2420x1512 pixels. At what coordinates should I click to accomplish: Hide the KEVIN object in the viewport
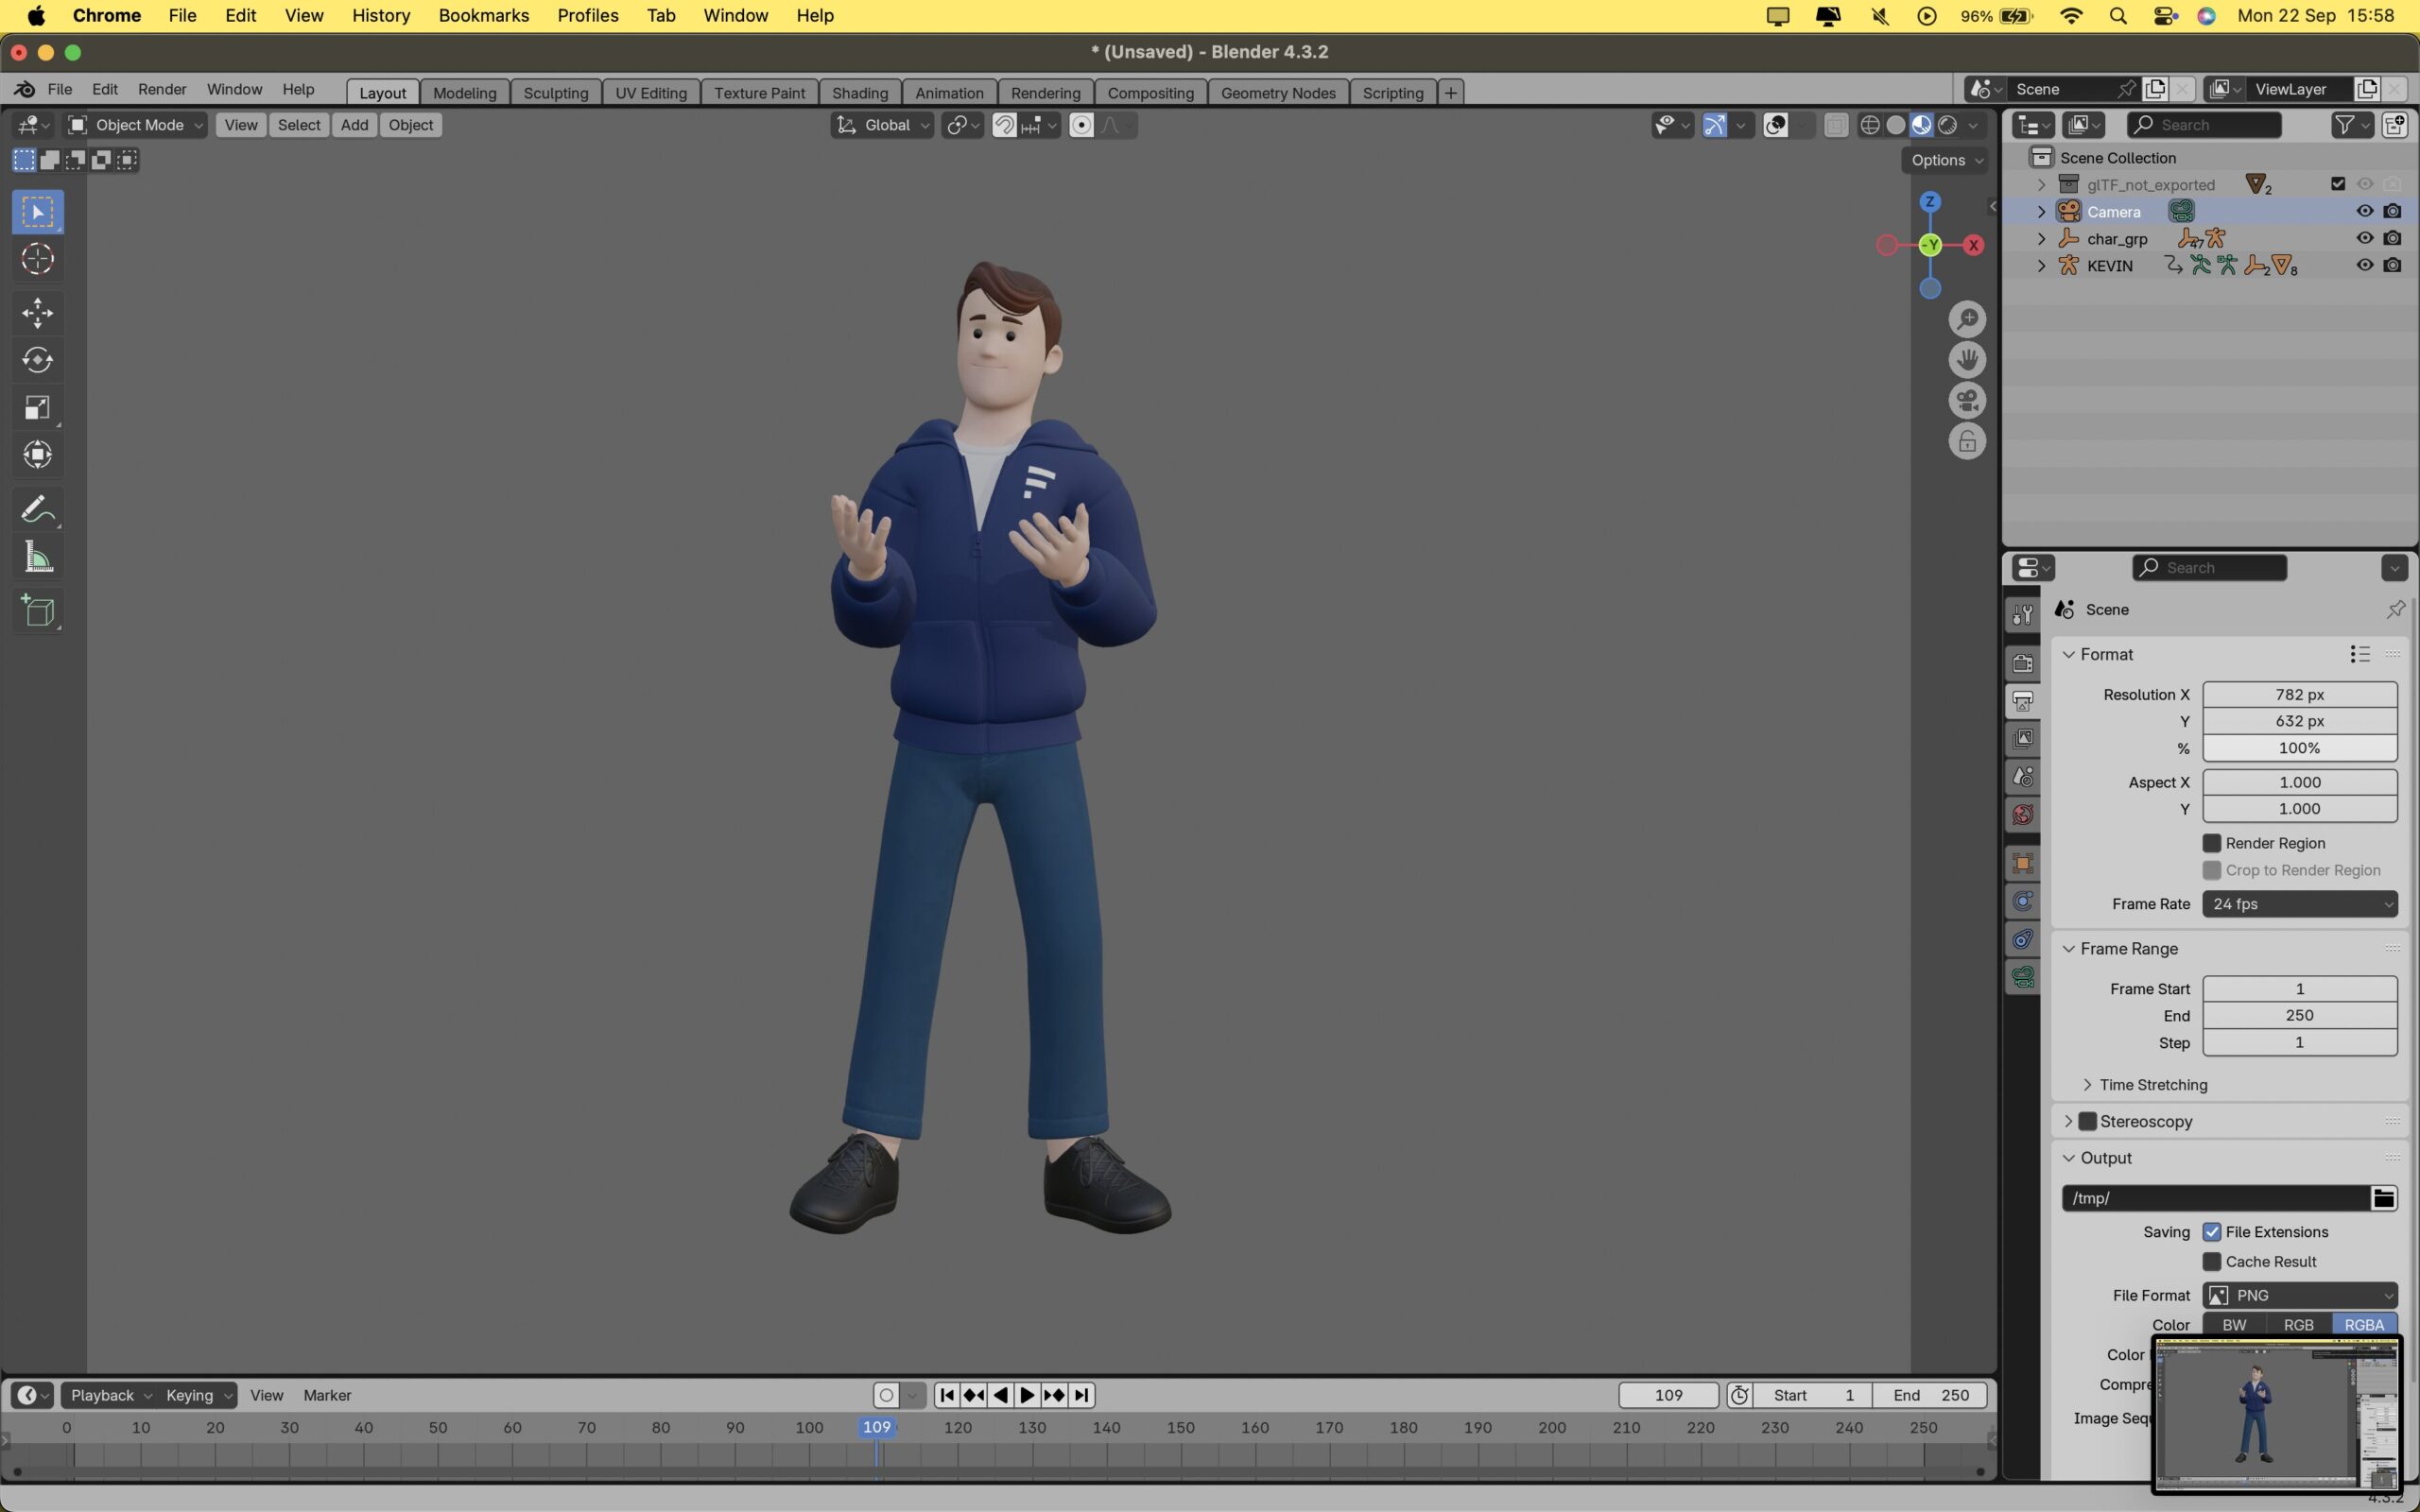2366,265
